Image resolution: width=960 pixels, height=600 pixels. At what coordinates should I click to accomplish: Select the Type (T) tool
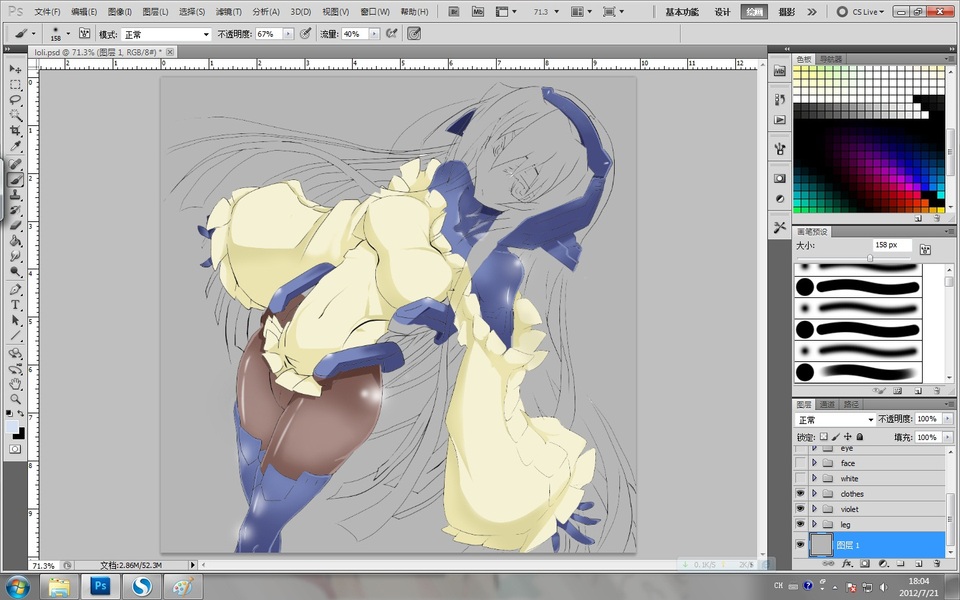pos(16,304)
